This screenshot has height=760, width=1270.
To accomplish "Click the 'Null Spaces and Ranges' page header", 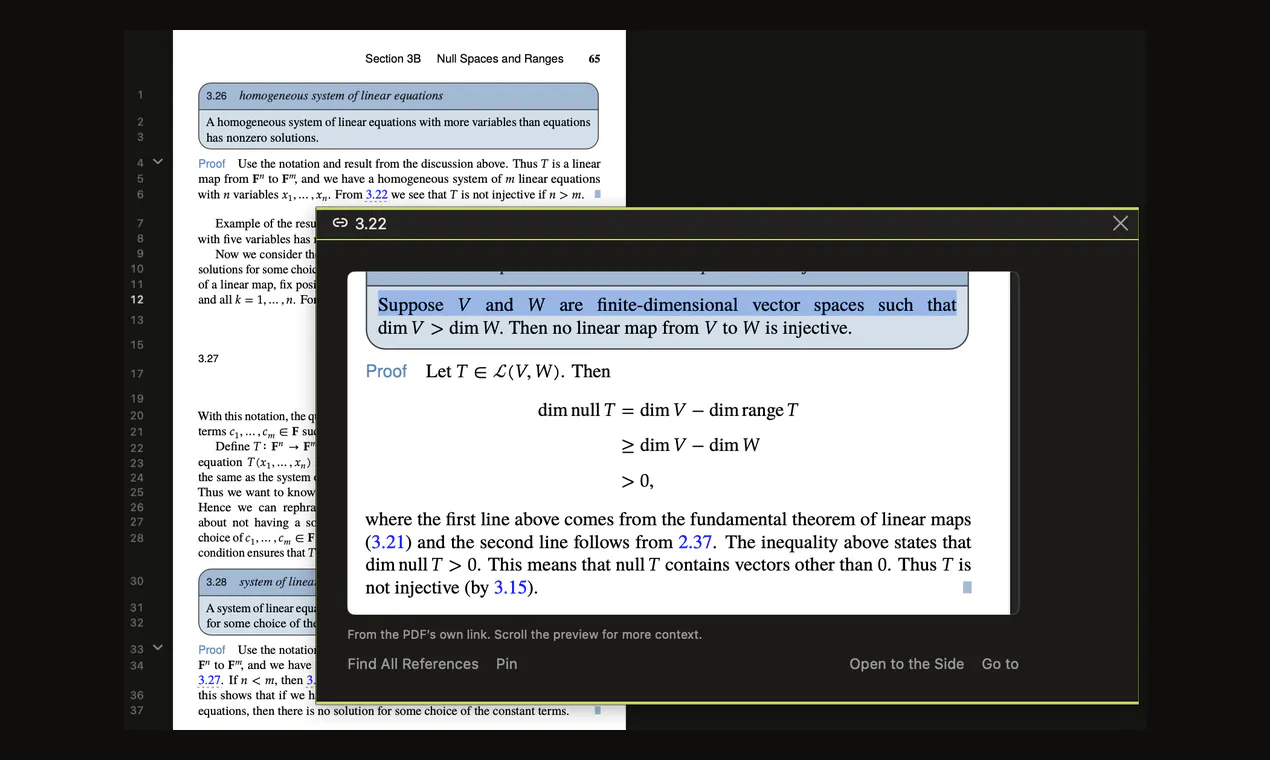I will 500,59.
